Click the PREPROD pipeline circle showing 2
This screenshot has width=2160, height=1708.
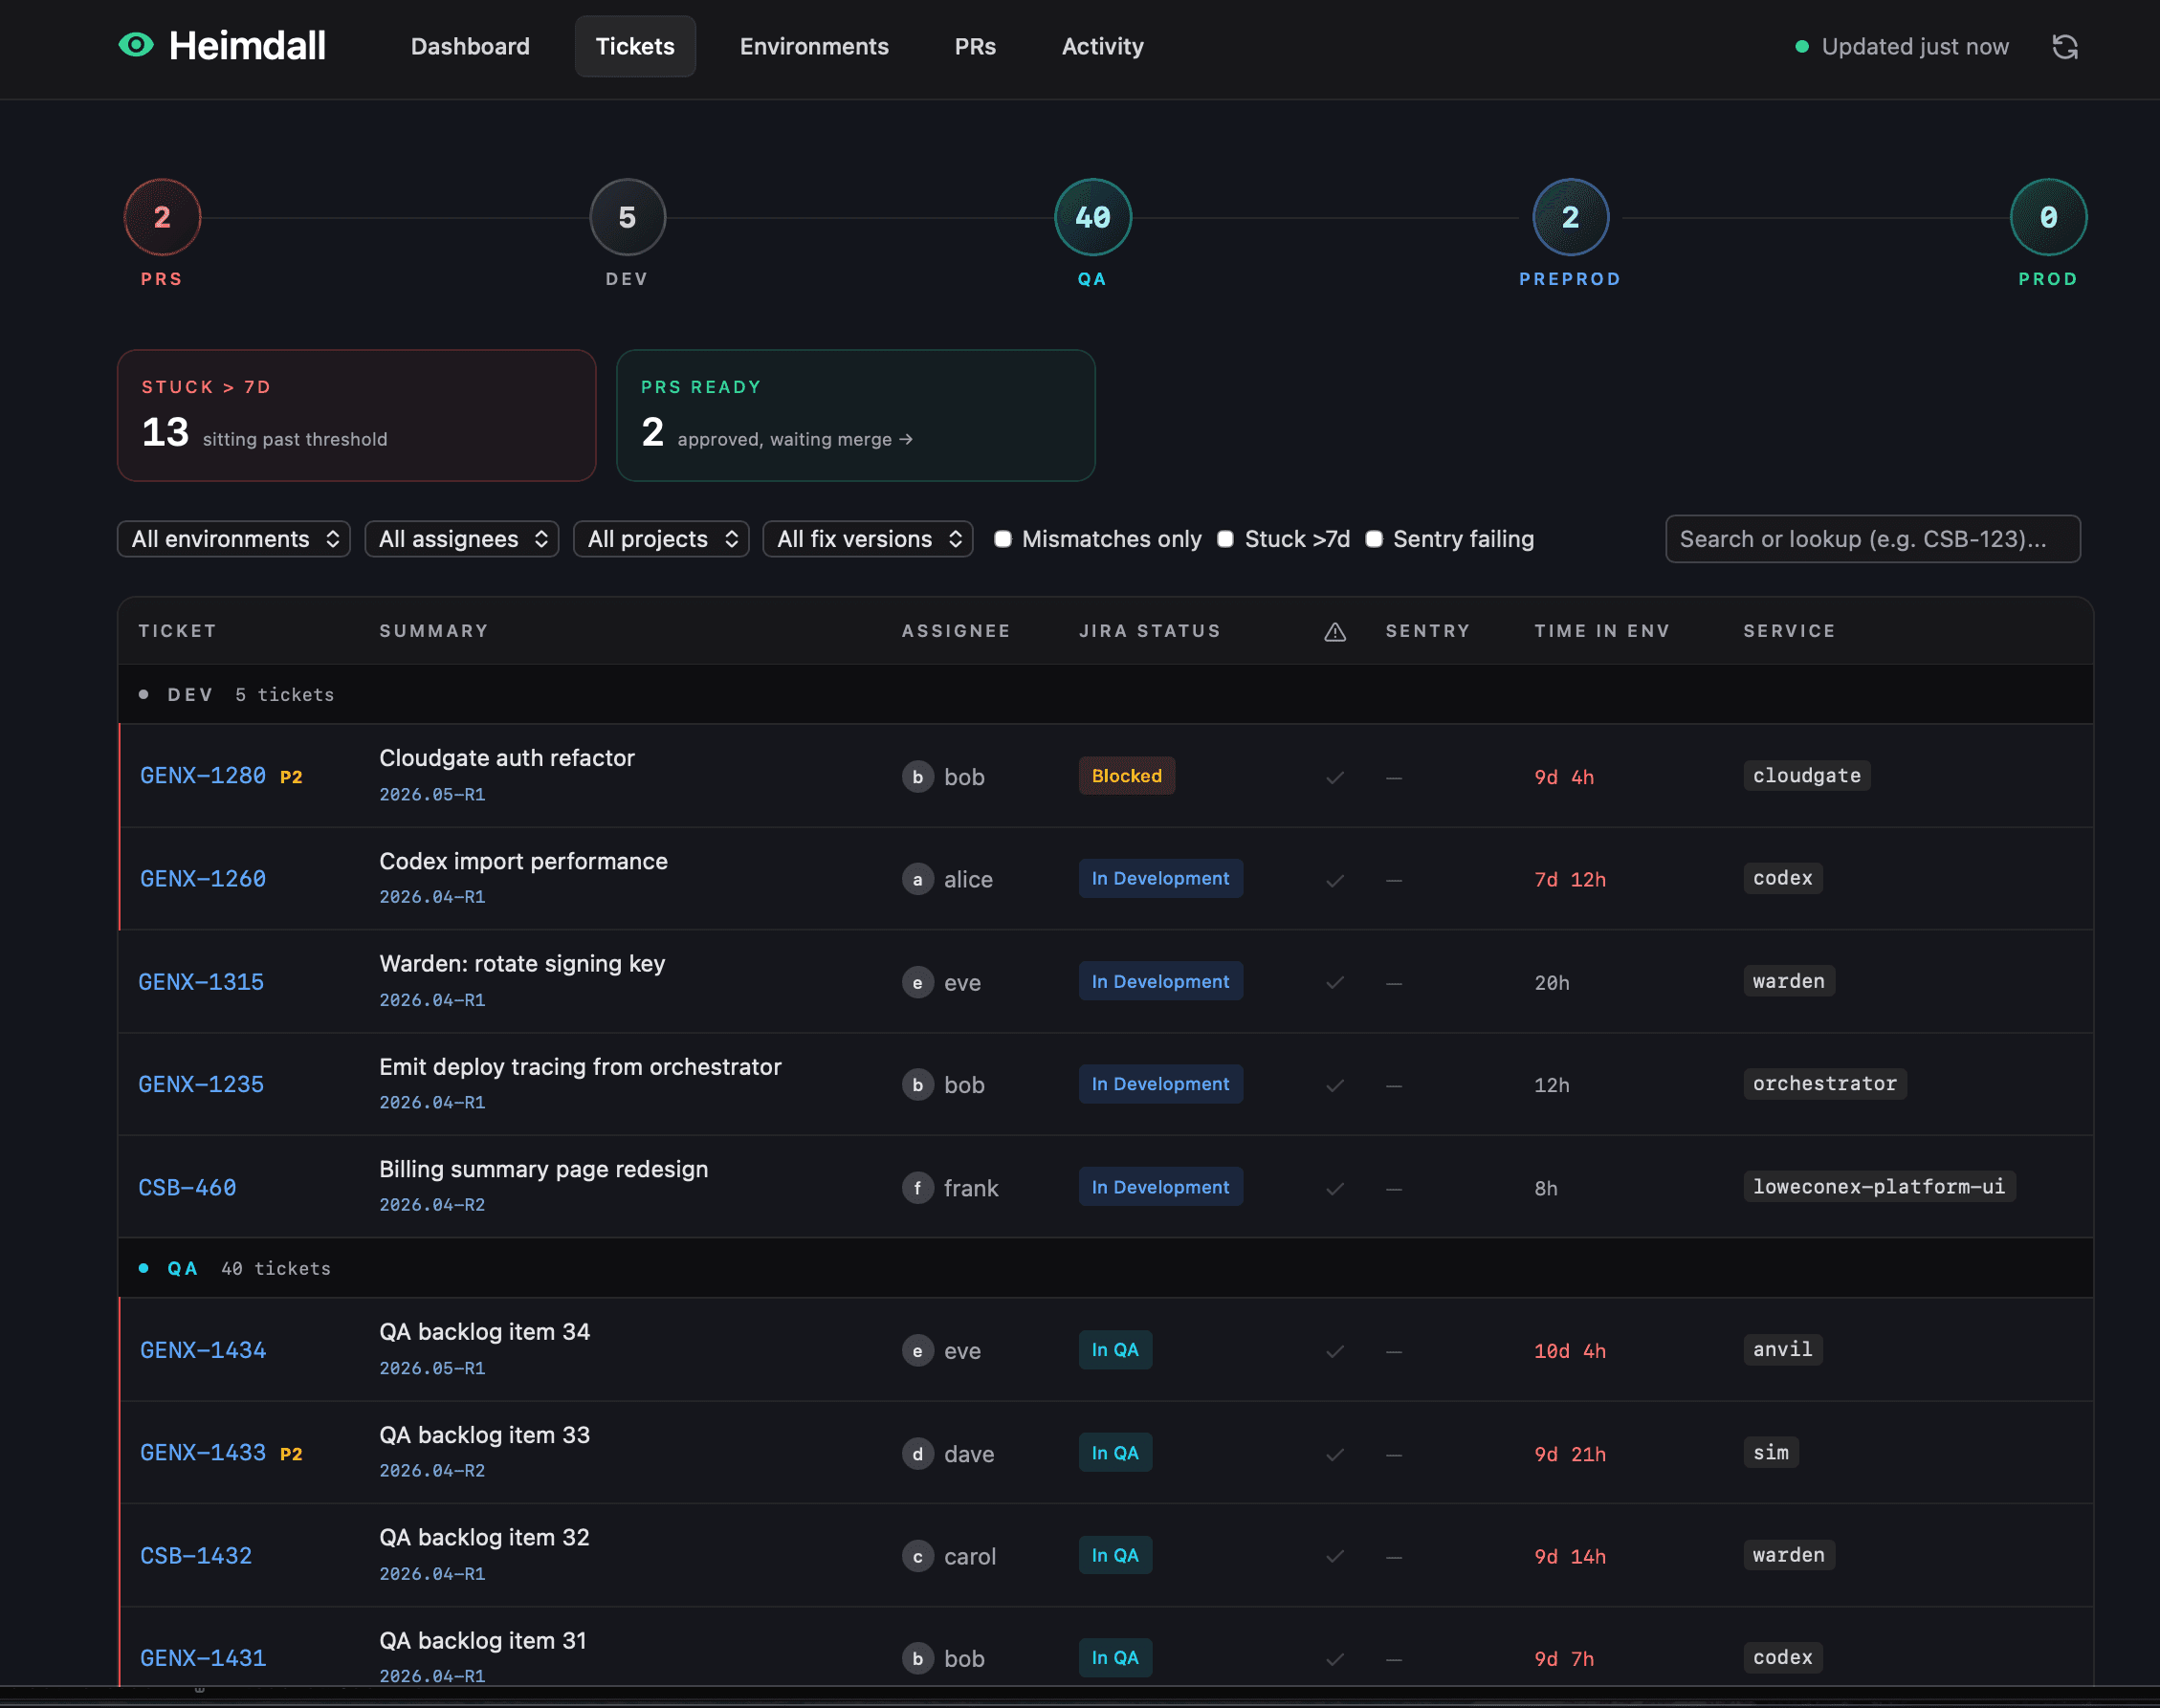pyautogui.click(x=1570, y=217)
